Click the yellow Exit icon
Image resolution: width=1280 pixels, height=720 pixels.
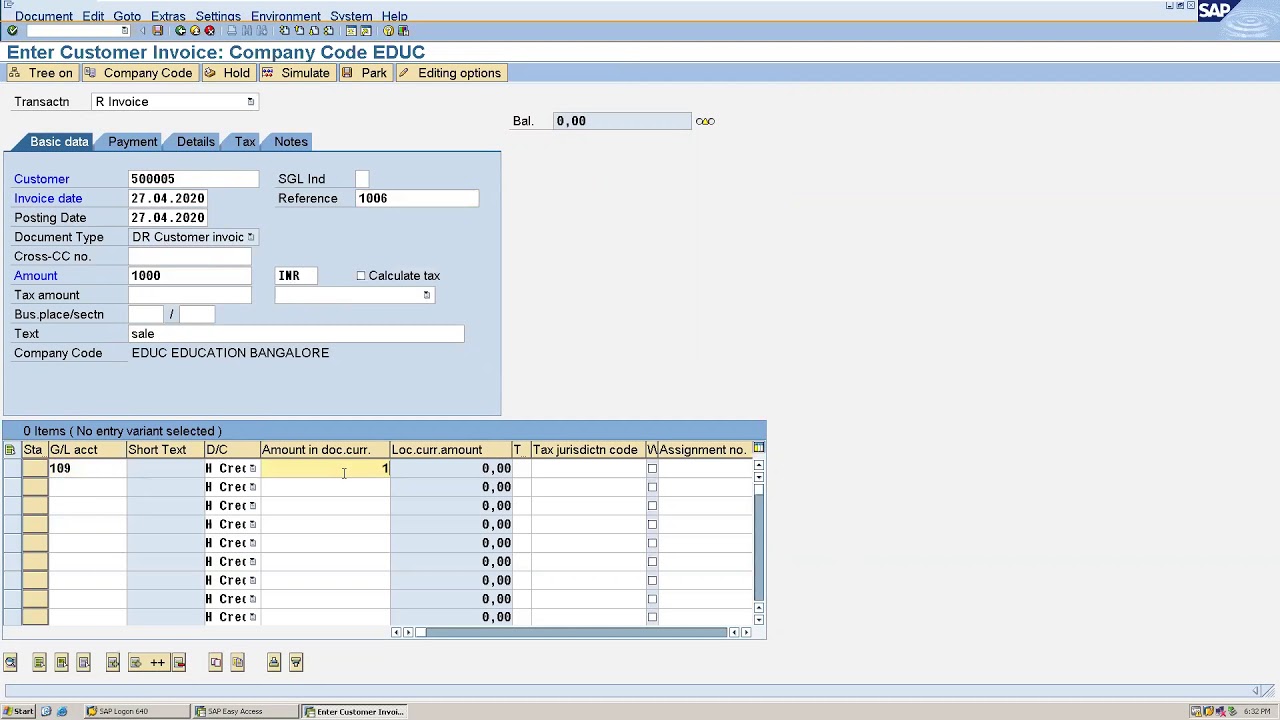tap(195, 30)
